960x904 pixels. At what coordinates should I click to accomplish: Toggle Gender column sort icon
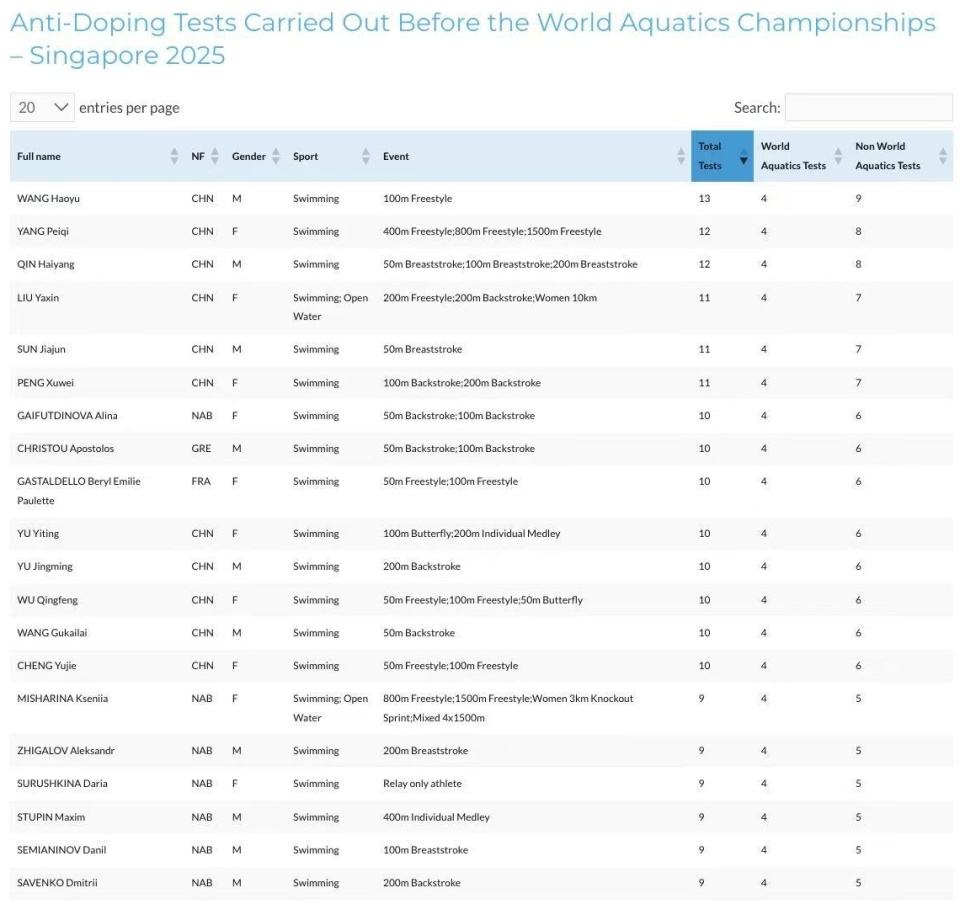tap(276, 156)
